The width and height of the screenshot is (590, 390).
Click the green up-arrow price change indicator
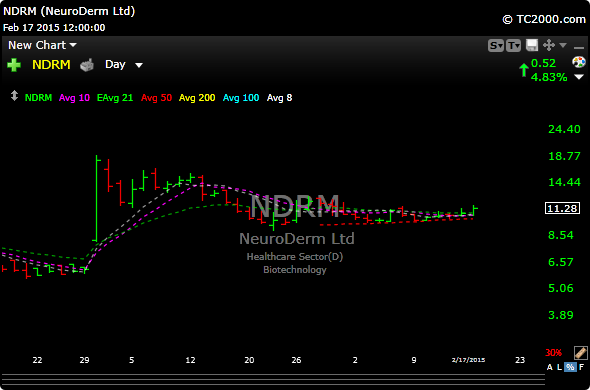[x=523, y=70]
